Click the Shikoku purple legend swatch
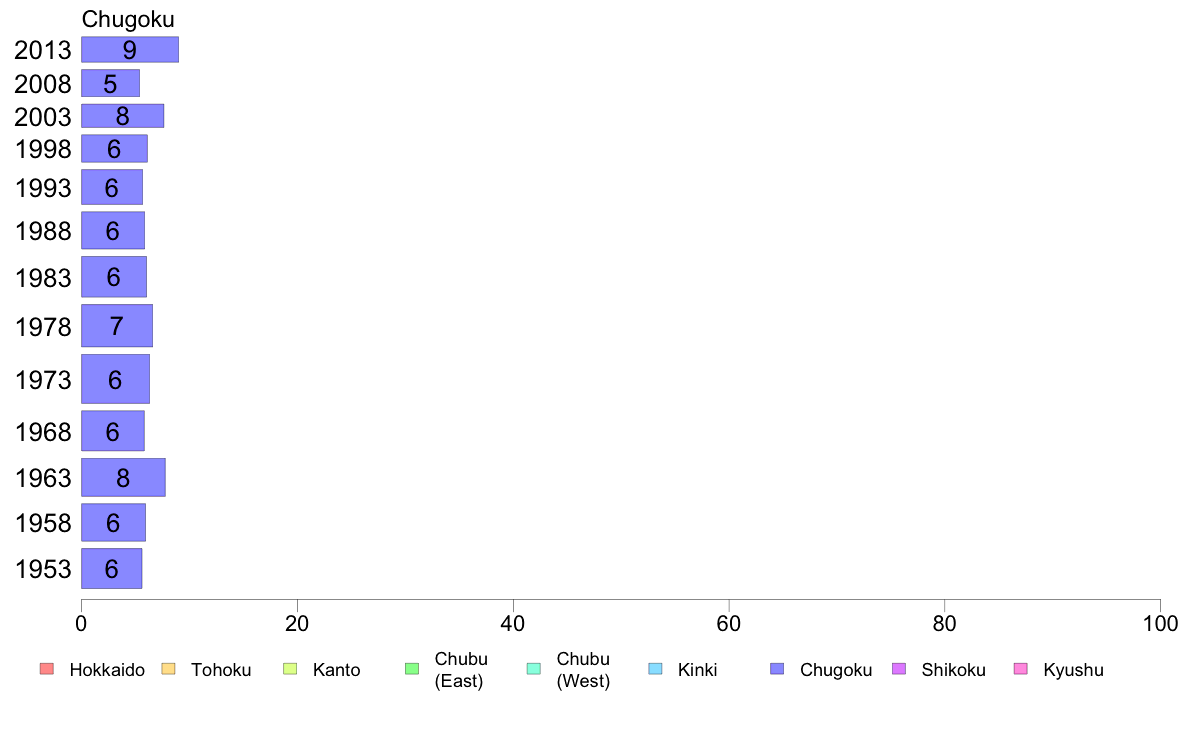 (899, 669)
